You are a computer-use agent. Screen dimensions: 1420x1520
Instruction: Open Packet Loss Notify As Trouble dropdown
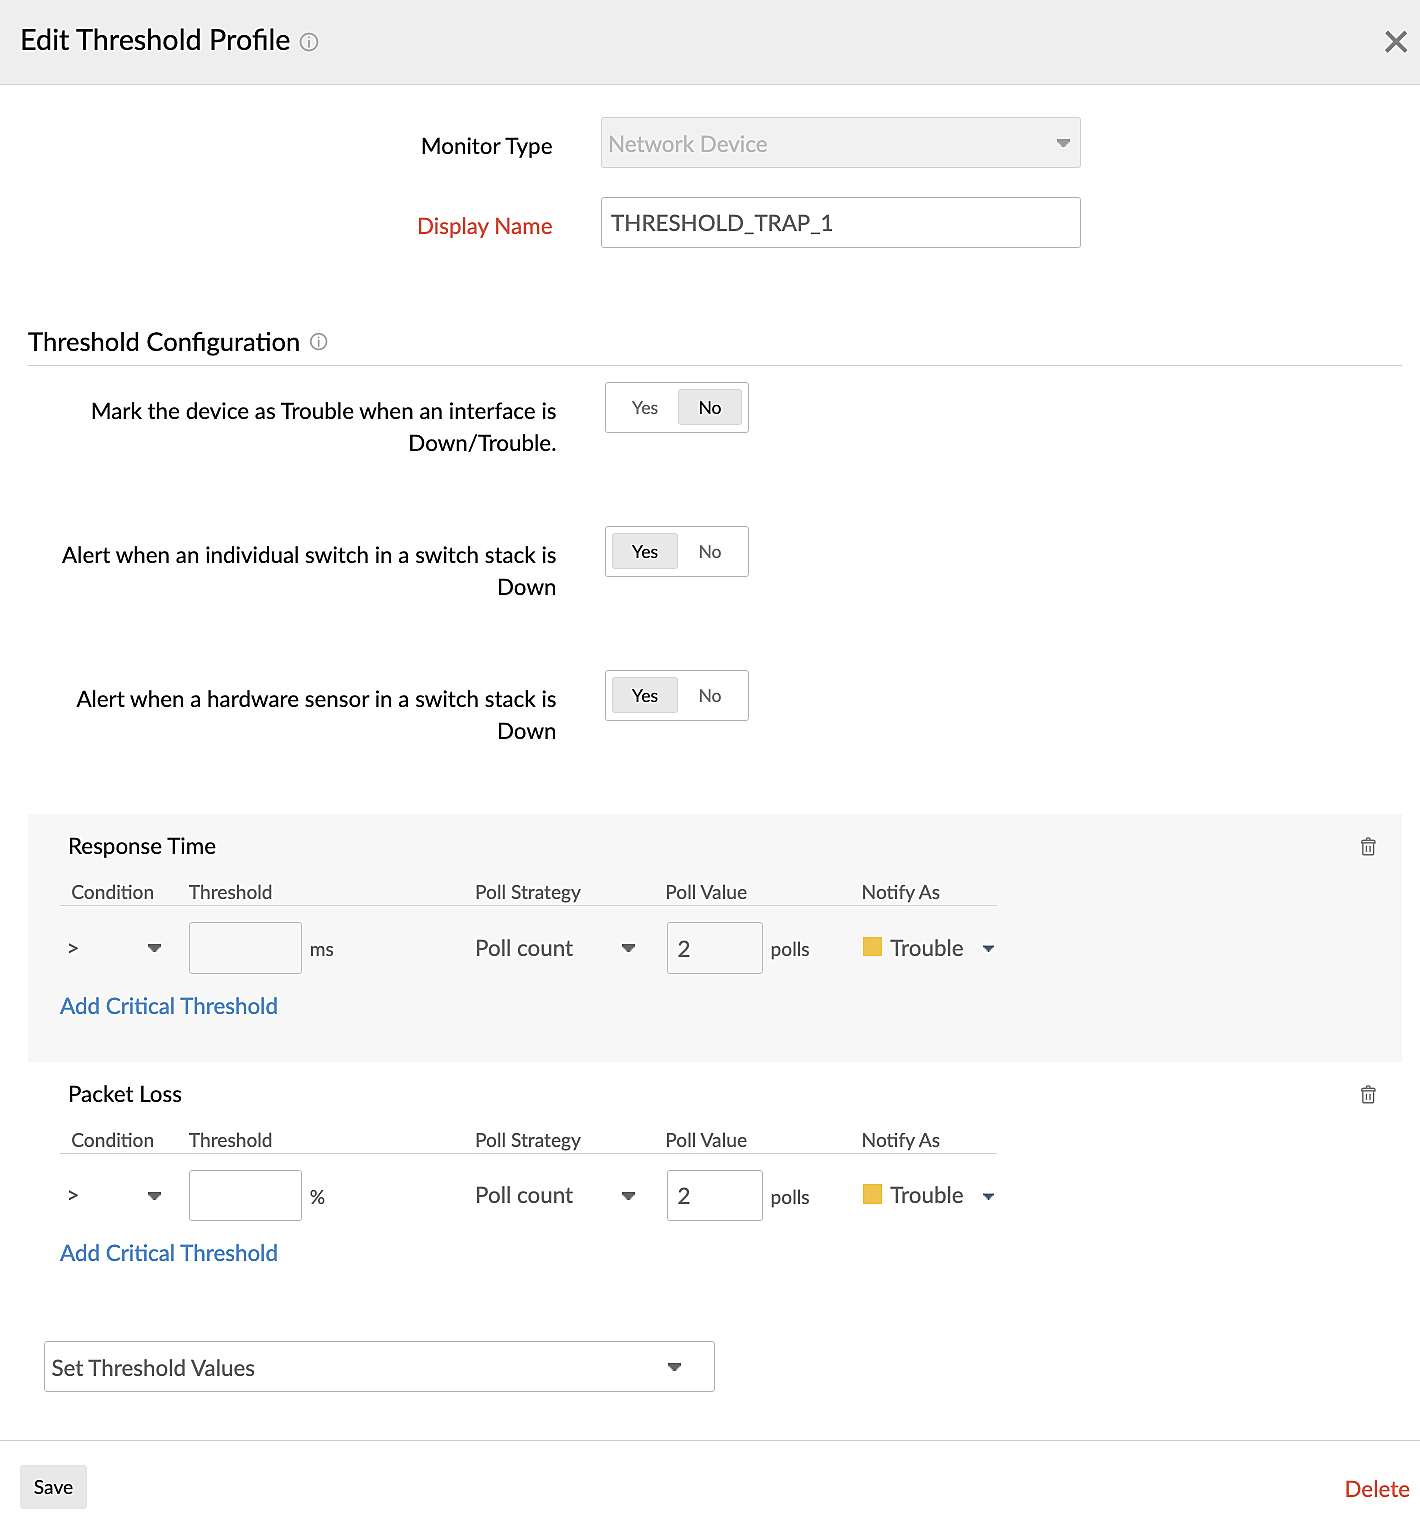[929, 1196]
